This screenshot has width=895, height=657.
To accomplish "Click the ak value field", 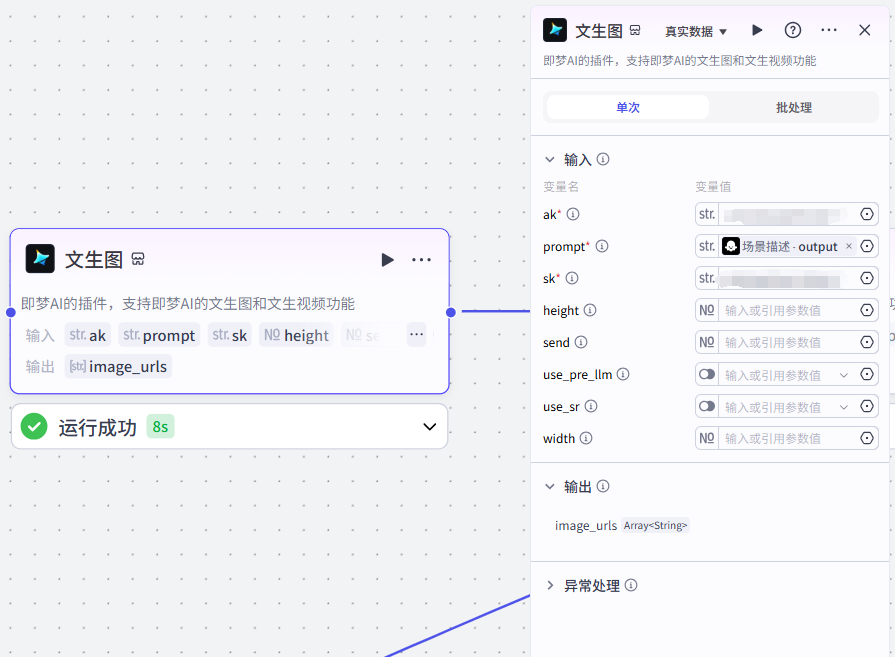I will (x=787, y=214).
